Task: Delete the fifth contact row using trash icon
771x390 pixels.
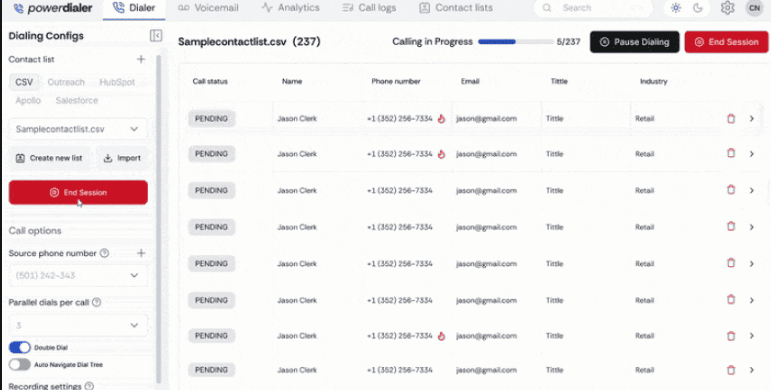Action: tap(731, 264)
